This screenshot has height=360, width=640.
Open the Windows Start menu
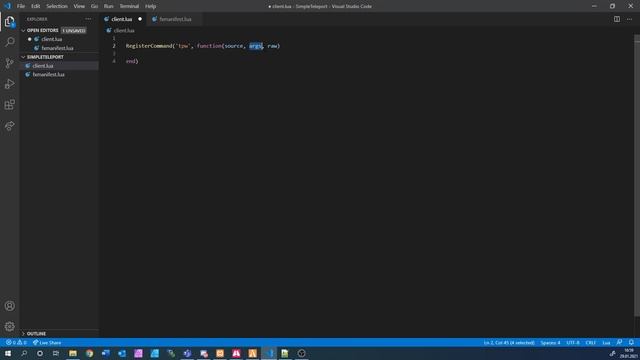[x=7, y=353]
